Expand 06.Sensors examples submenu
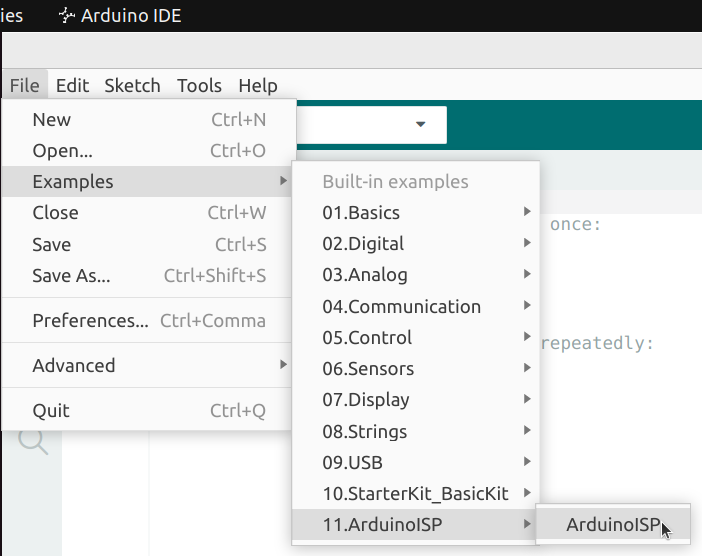 (415, 369)
